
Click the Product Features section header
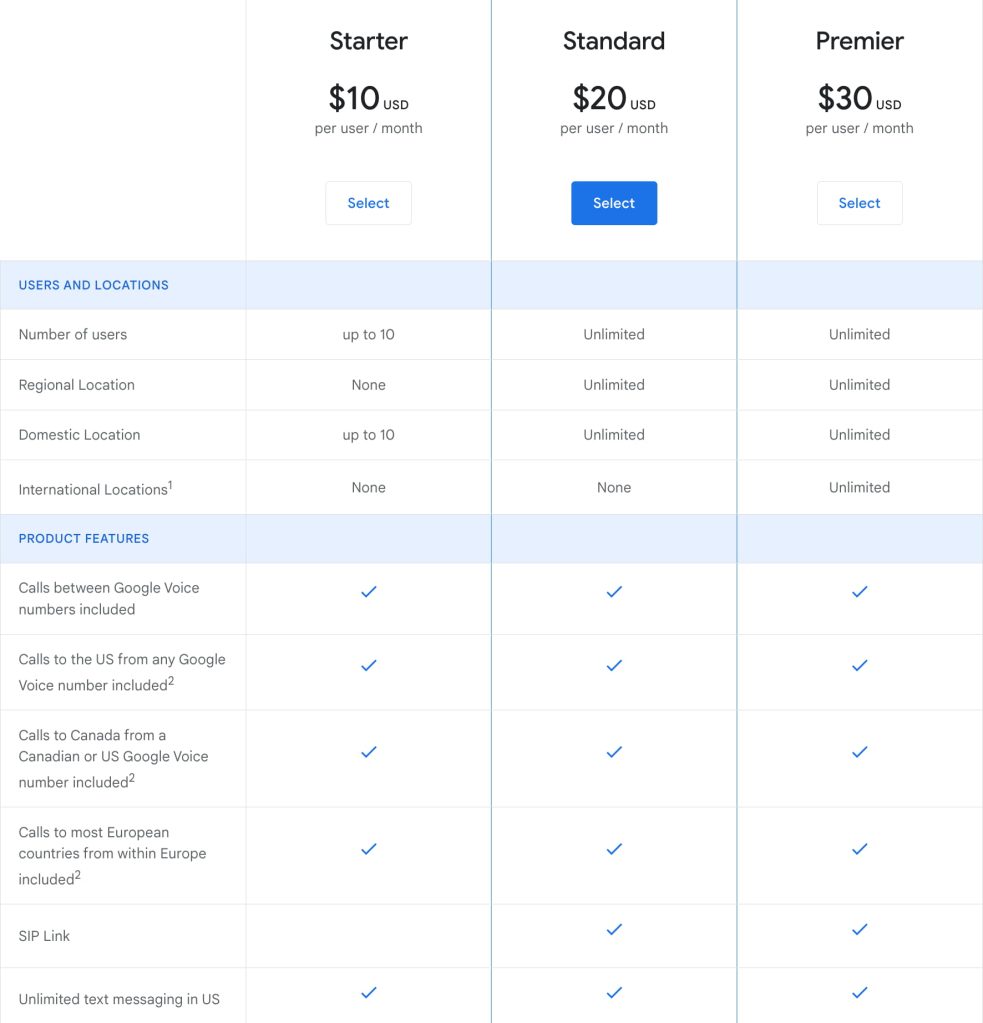pos(84,538)
